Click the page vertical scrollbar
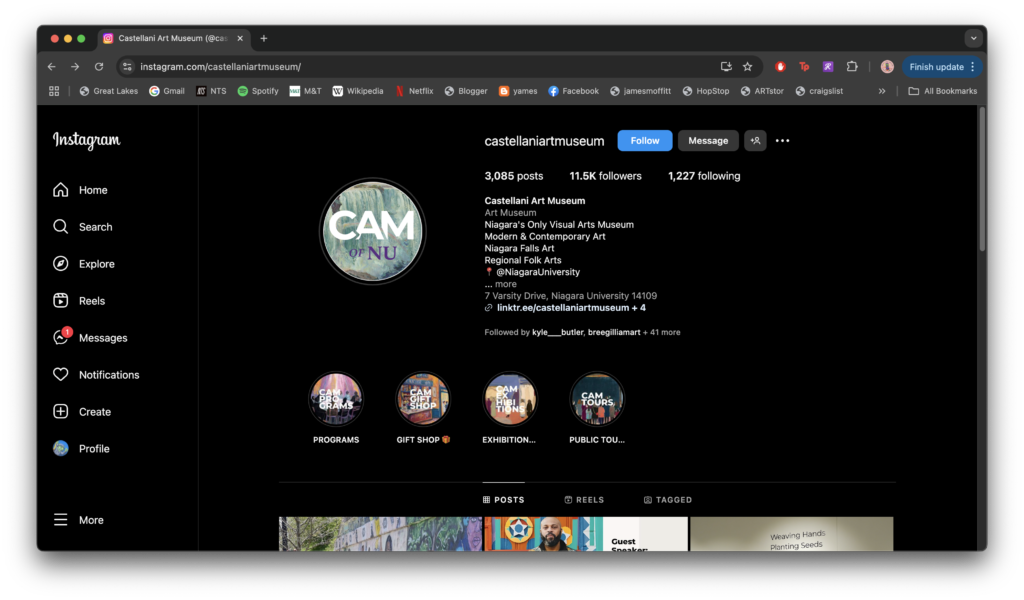The width and height of the screenshot is (1024, 600). 982,180
